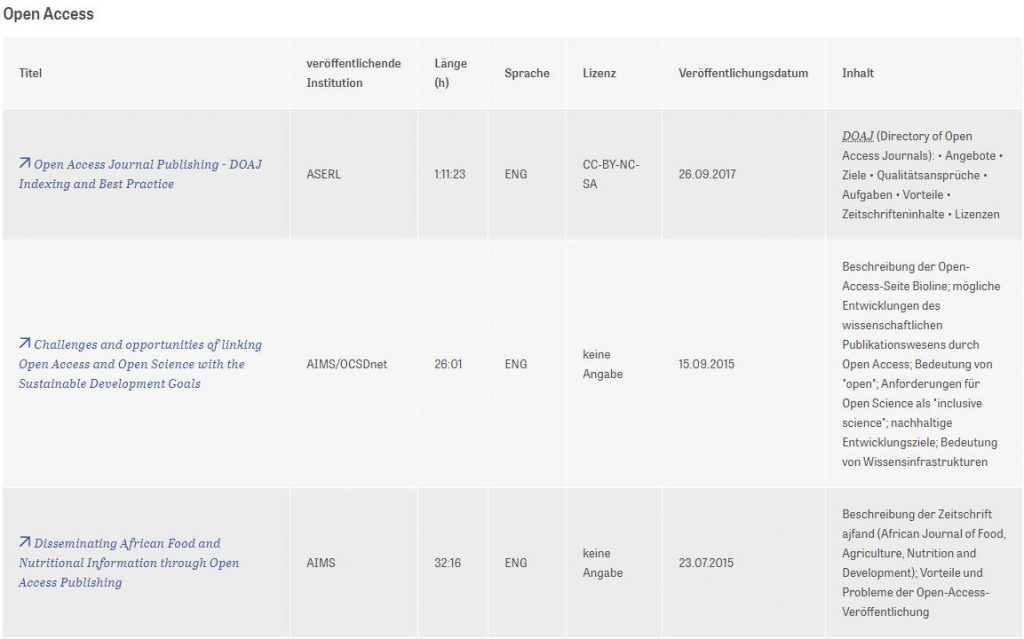
Task: Click the ASERL institution cell
Action: [x=323, y=174]
